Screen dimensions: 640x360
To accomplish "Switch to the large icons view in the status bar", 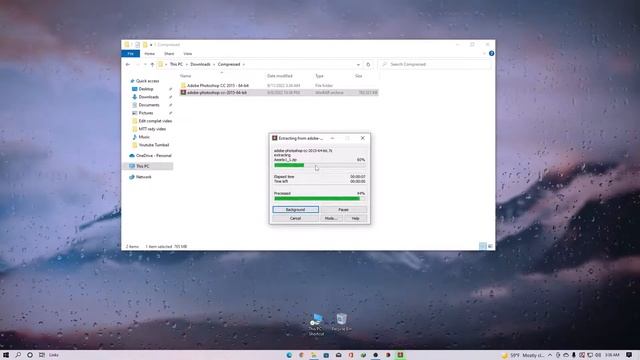I will point(490,246).
